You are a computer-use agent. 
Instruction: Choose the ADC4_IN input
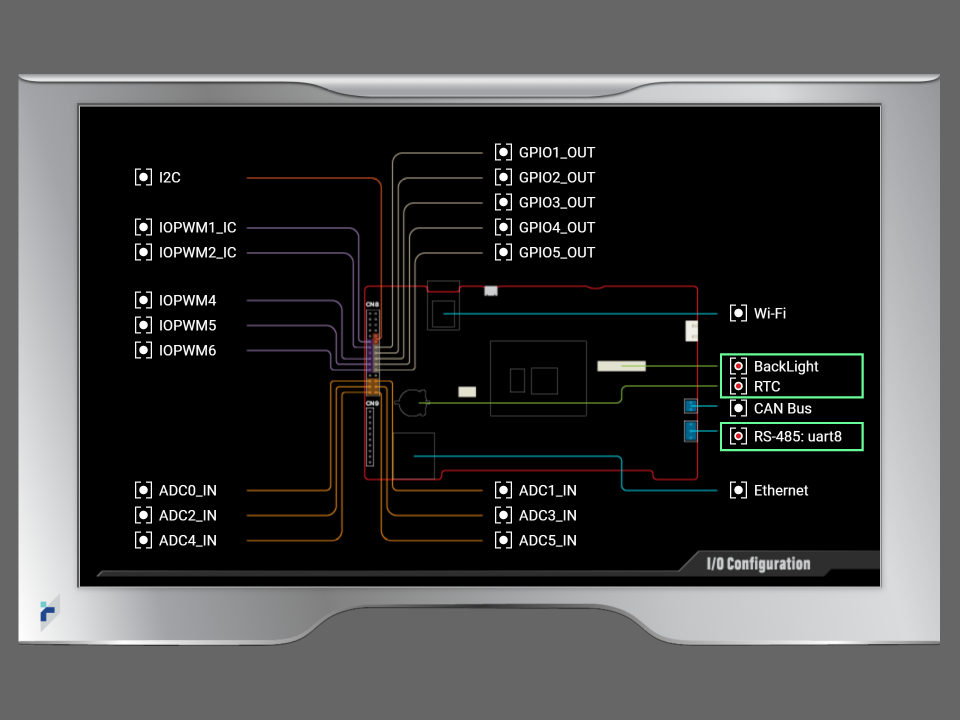coord(143,541)
